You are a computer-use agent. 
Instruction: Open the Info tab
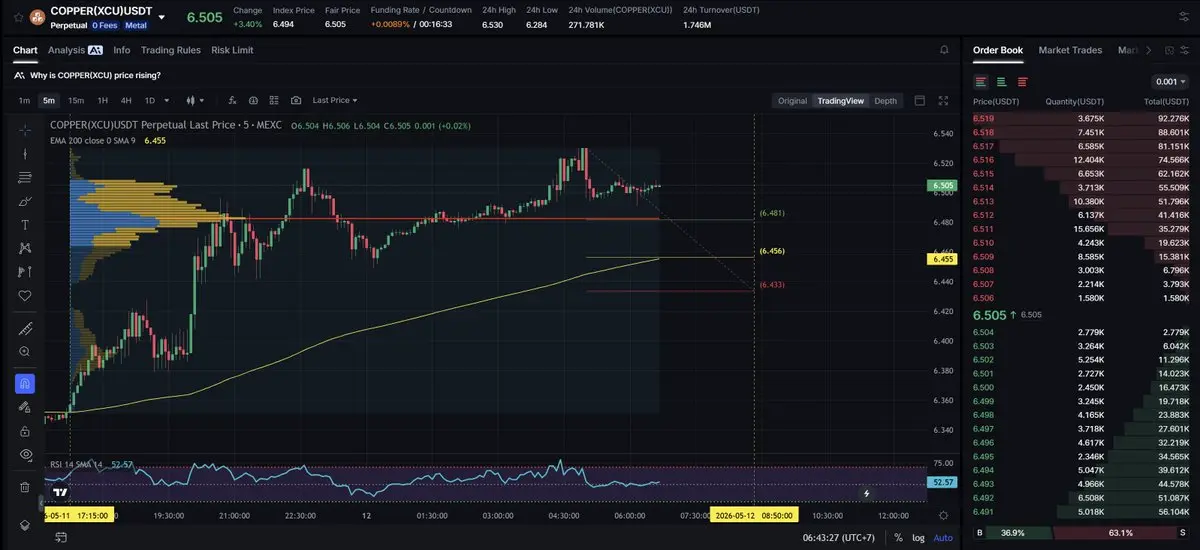[122, 50]
